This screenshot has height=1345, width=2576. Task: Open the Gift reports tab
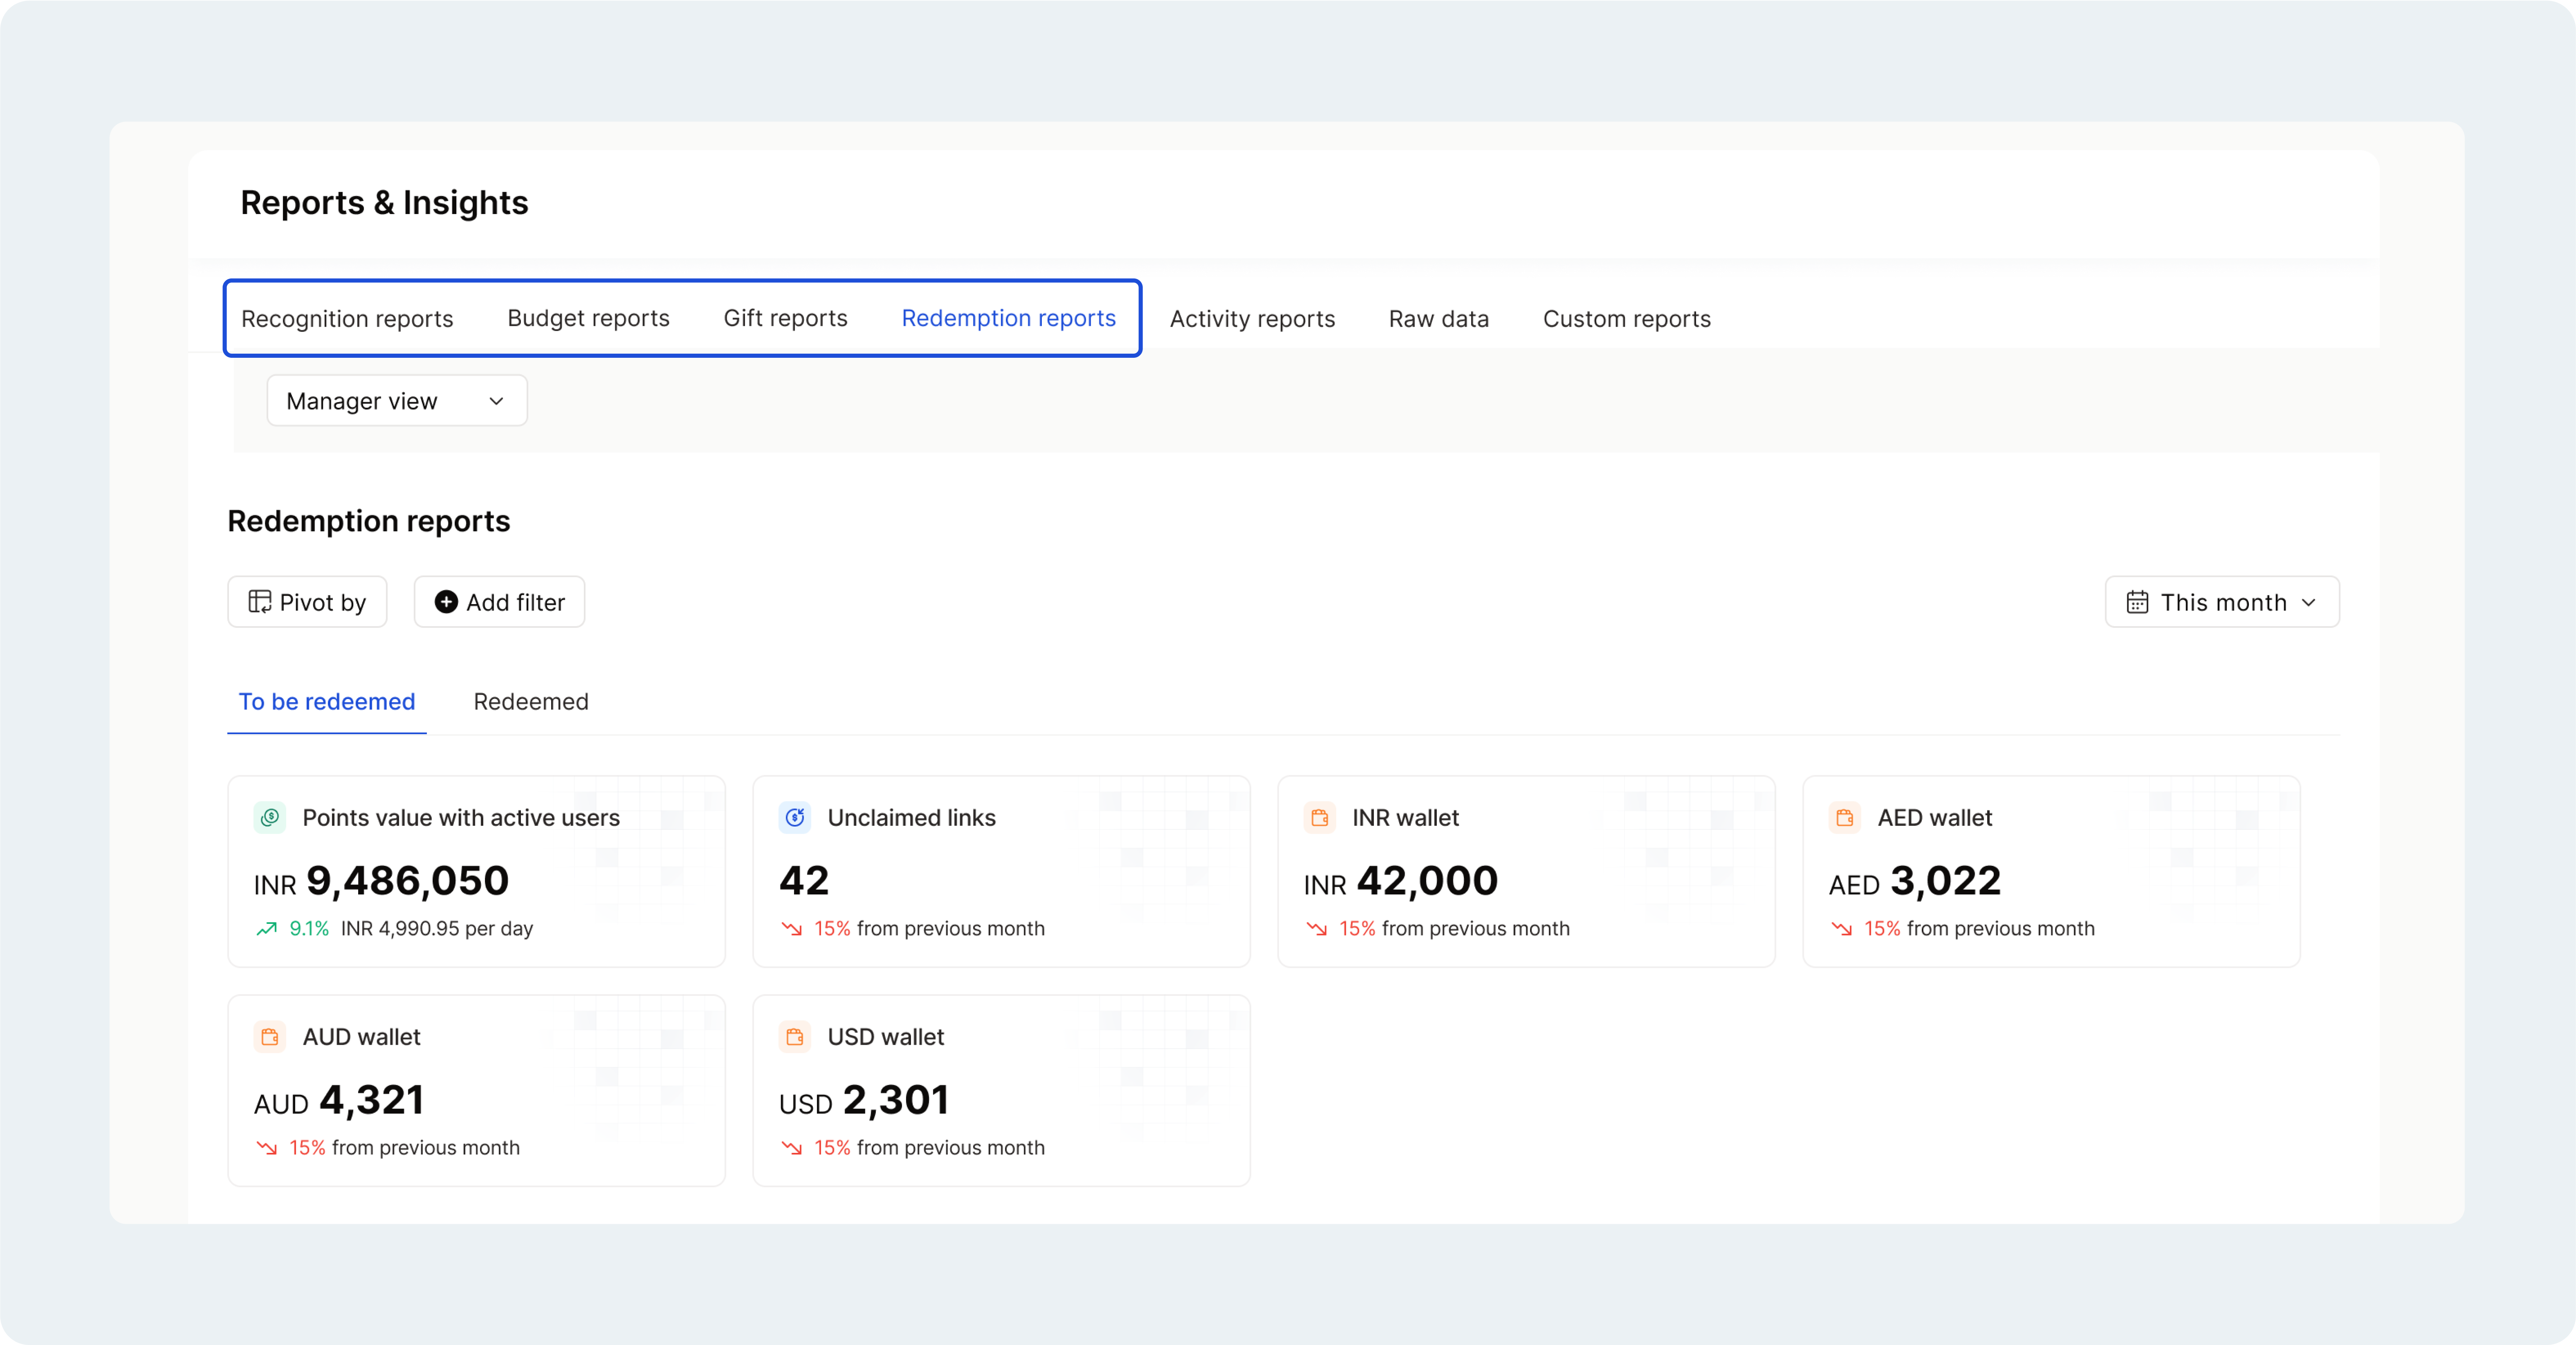coord(785,318)
